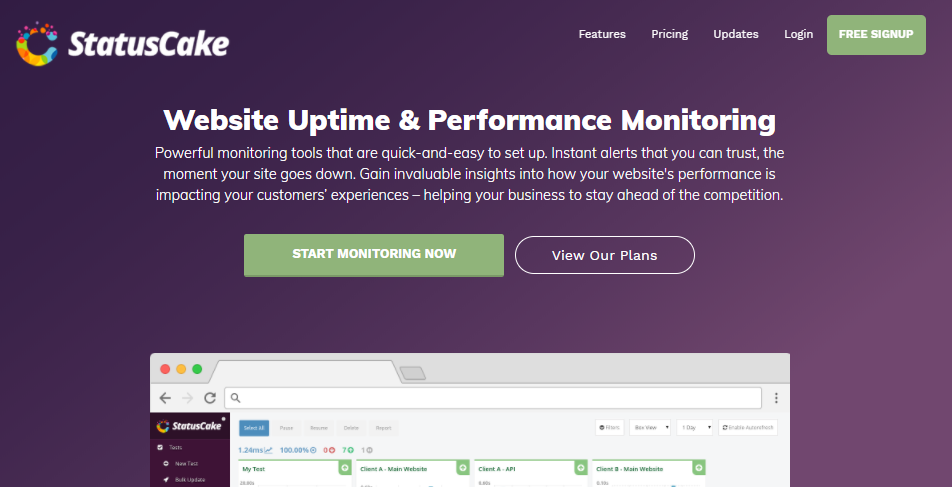Click the Select All button

[254, 428]
